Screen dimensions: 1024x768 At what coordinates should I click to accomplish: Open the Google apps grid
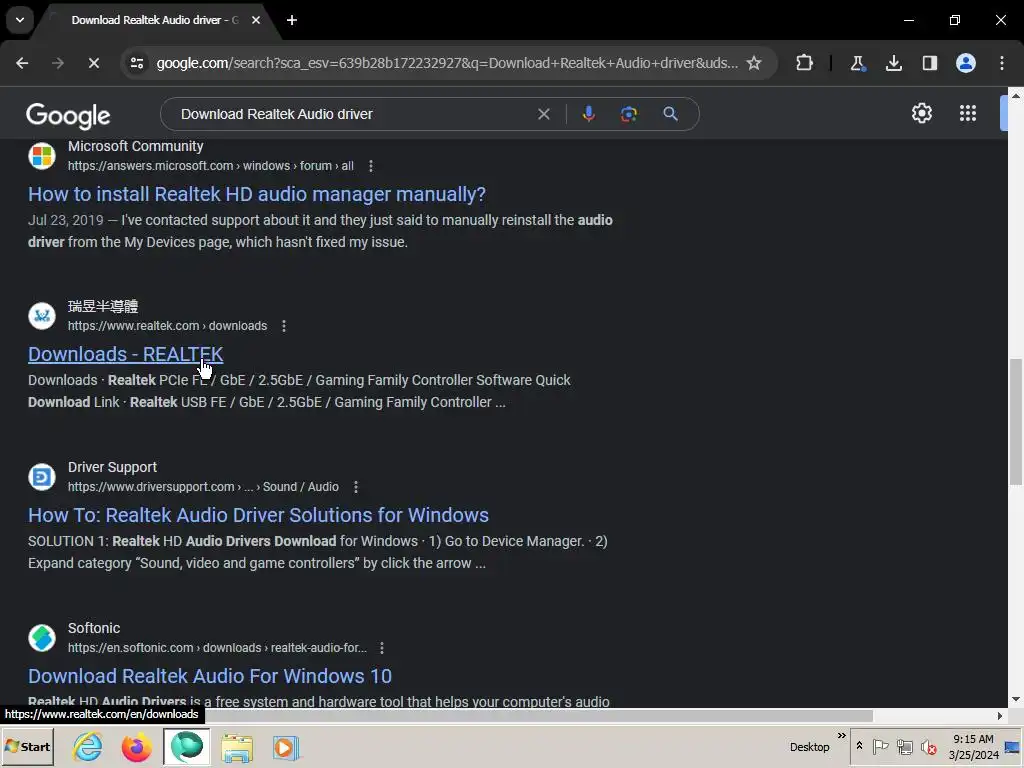tap(968, 114)
